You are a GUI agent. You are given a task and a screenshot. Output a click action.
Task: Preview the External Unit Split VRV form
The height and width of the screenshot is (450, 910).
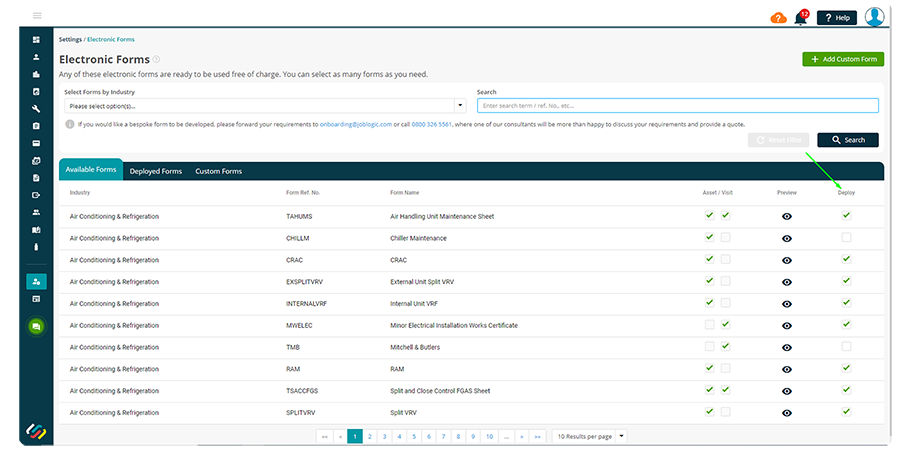tap(786, 282)
